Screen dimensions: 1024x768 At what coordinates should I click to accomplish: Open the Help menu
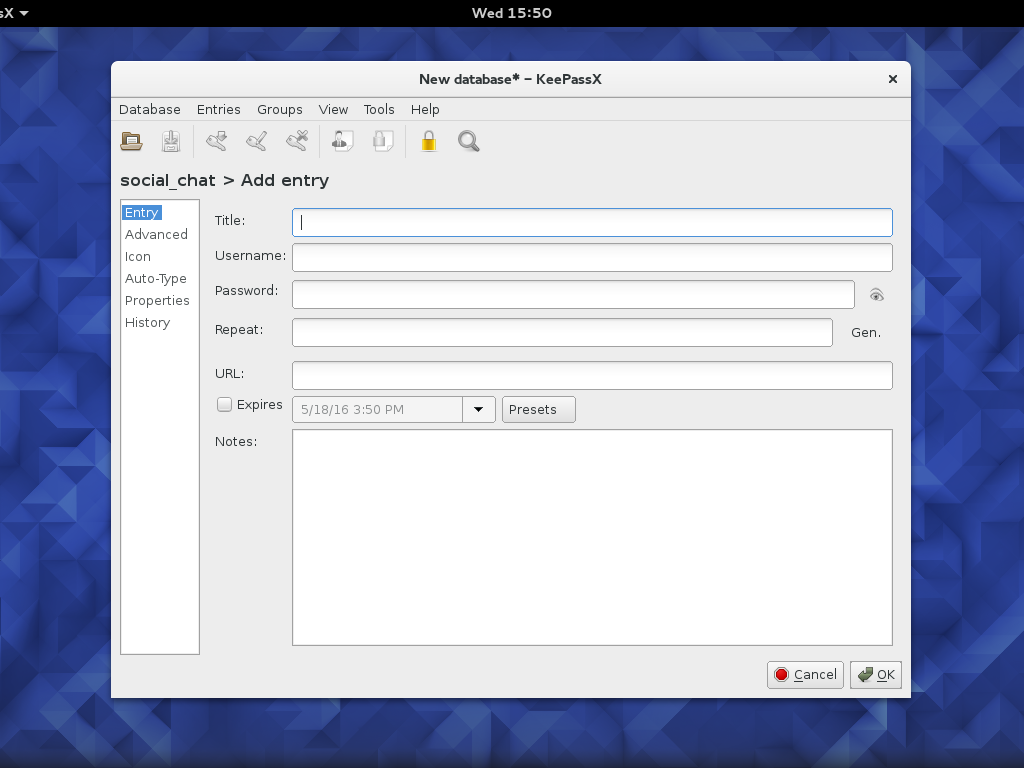click(425, 109)
